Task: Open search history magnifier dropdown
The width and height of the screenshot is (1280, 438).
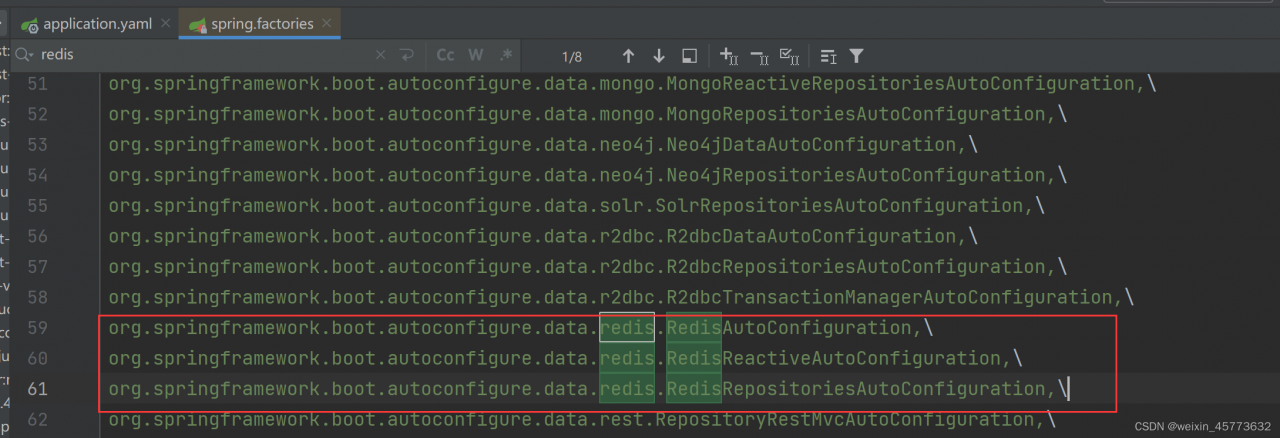Action: tap(24, 55)
